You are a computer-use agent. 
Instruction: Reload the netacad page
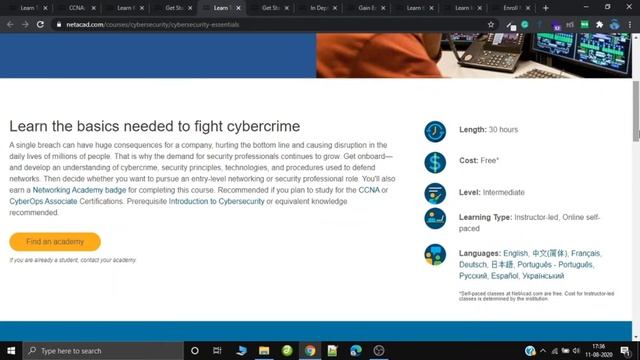pyautogui.click(x=40, y=24)
